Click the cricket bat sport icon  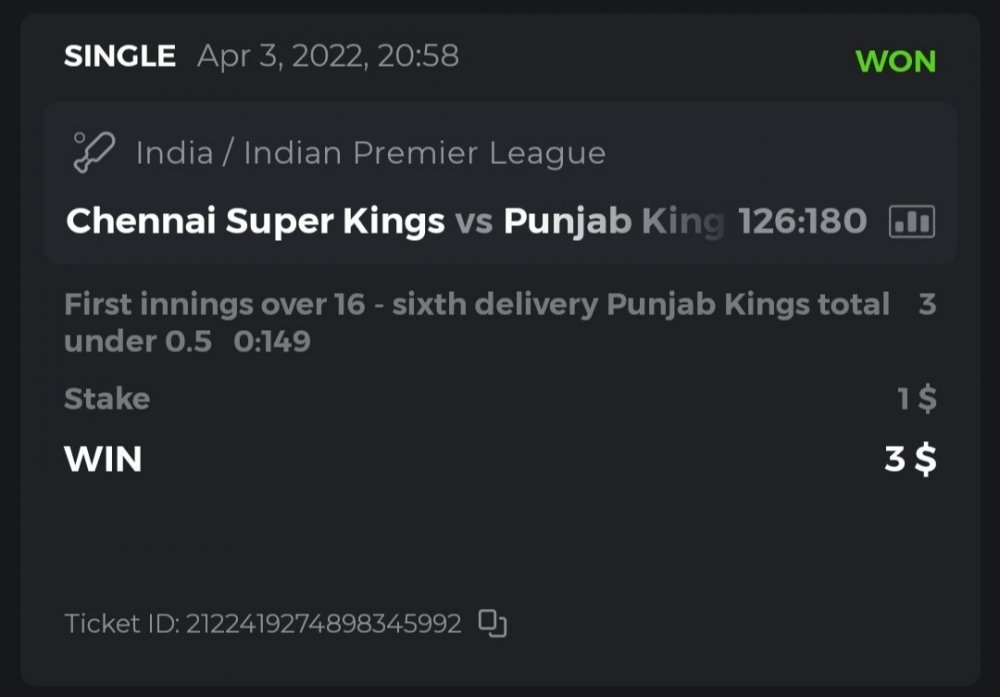[94, 152]
